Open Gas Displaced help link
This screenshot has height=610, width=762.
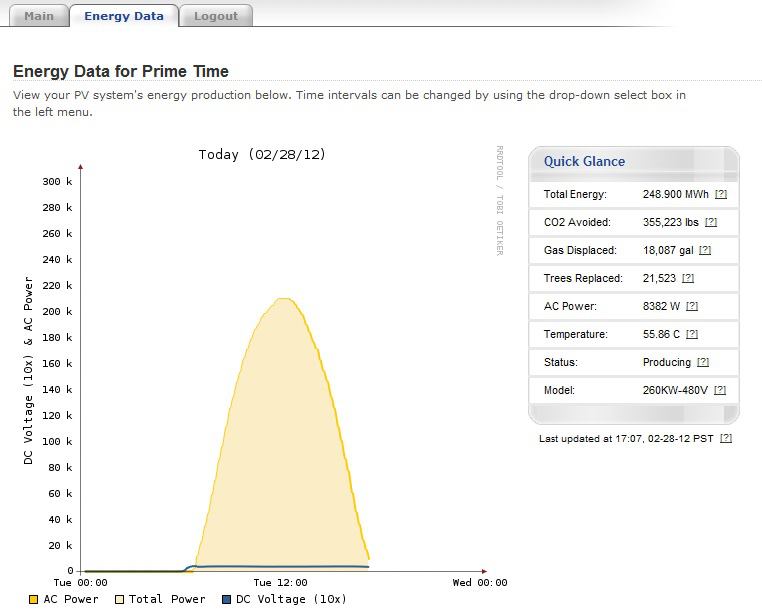click(x=705, y=250)
